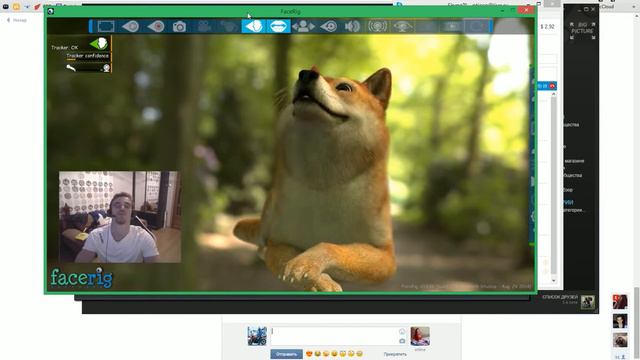Image resolution: width=640 pixels, height=360 pixels.
Task: Click the red round button on blue Steam bar
Action: tap(552, 86)
